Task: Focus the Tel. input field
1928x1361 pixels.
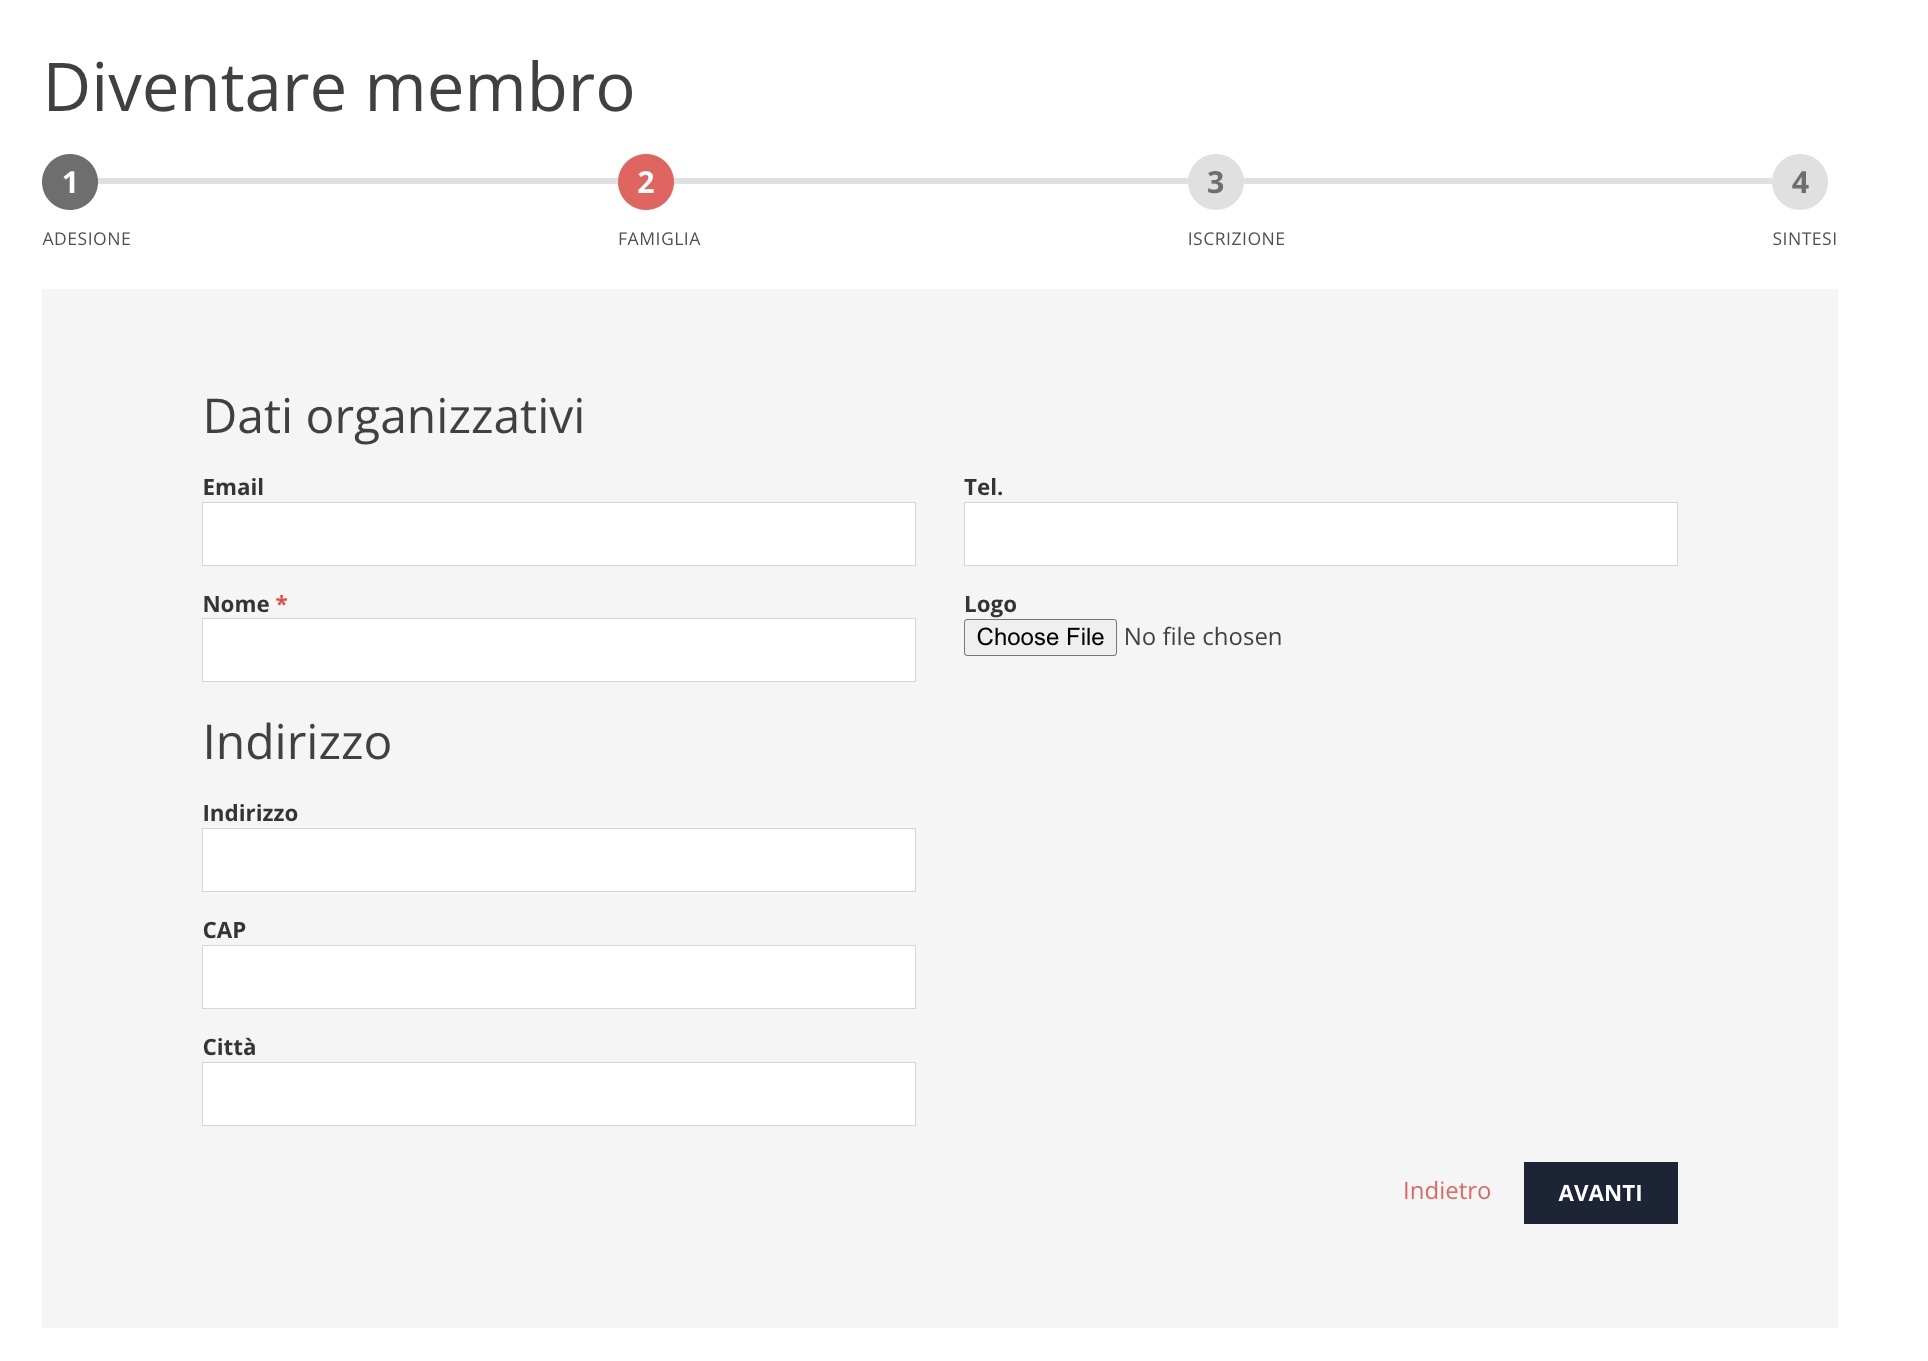Action: pos(1319,533)
